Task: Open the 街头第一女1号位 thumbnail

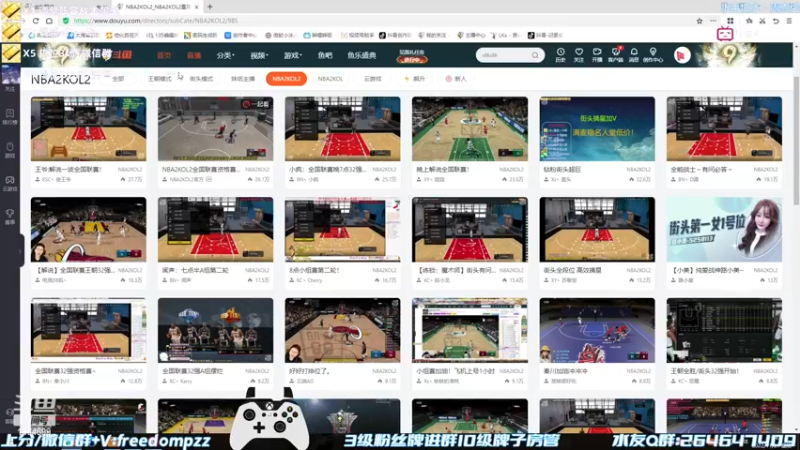Action: (724, 230)
